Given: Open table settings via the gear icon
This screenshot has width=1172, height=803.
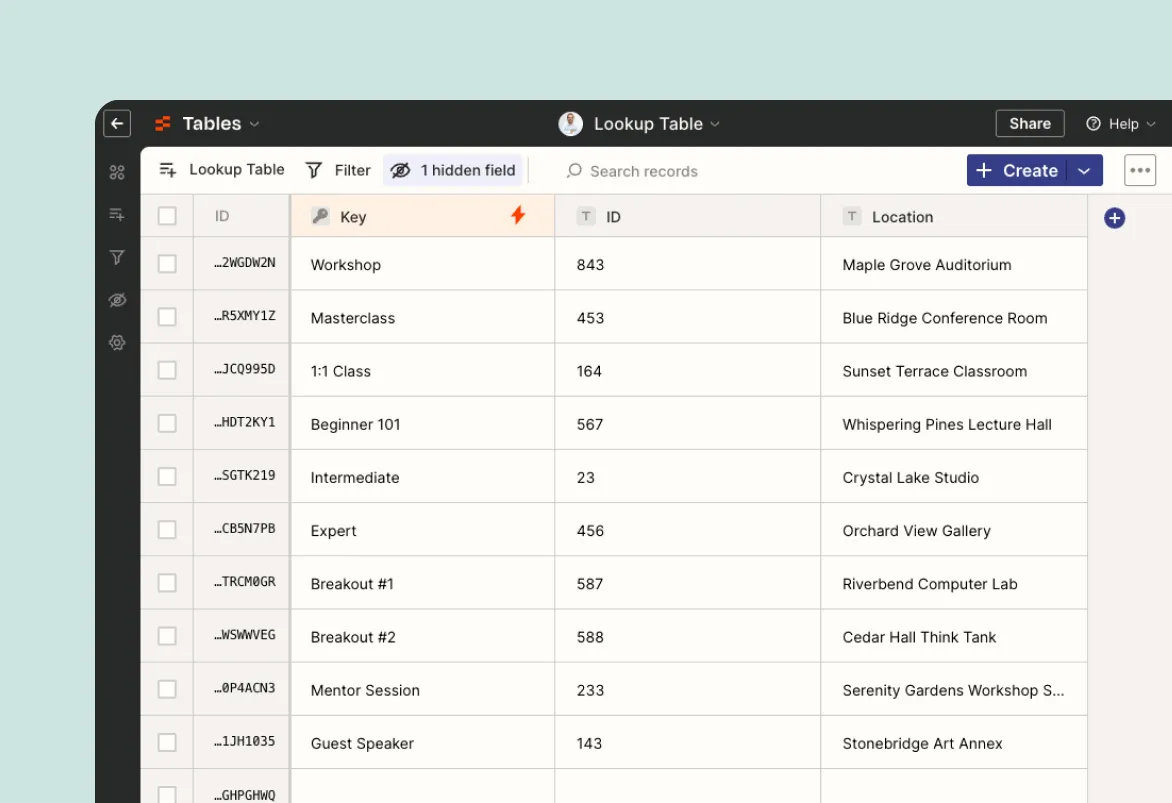Looking at the screenshot, I should 117,343.
